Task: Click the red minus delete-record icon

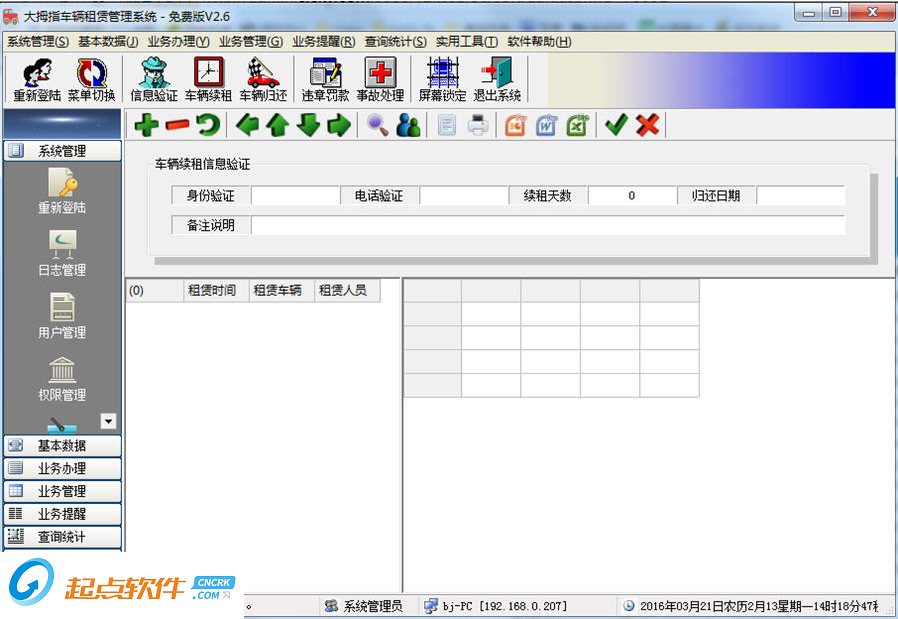Action: pyautogui.click(x=178, y=125)
